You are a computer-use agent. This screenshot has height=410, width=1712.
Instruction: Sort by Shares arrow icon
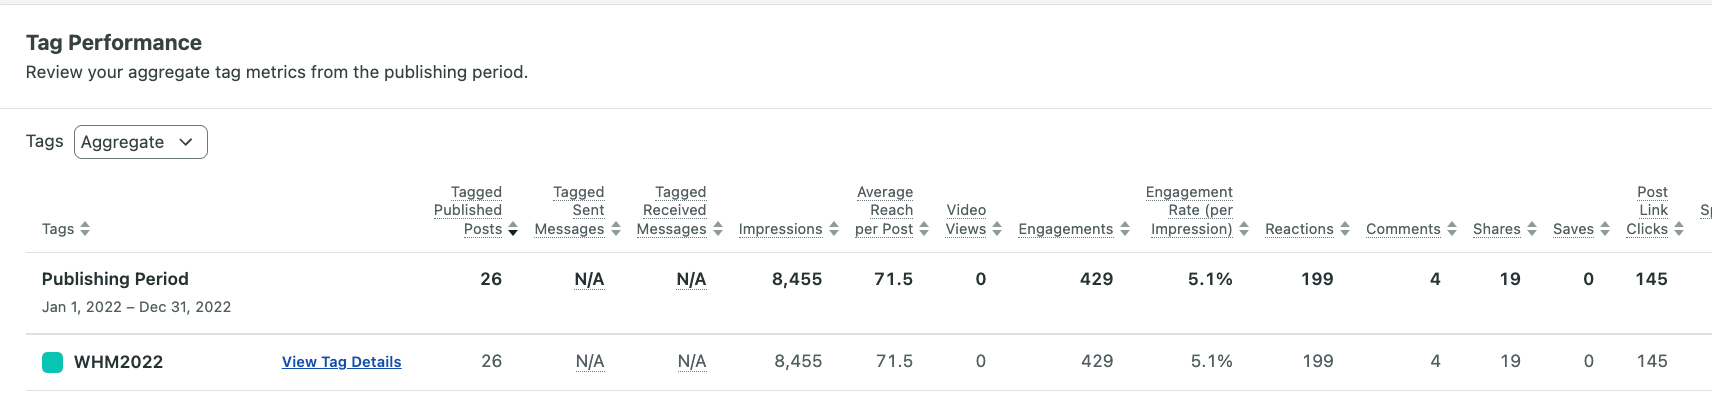[1532, 229]
